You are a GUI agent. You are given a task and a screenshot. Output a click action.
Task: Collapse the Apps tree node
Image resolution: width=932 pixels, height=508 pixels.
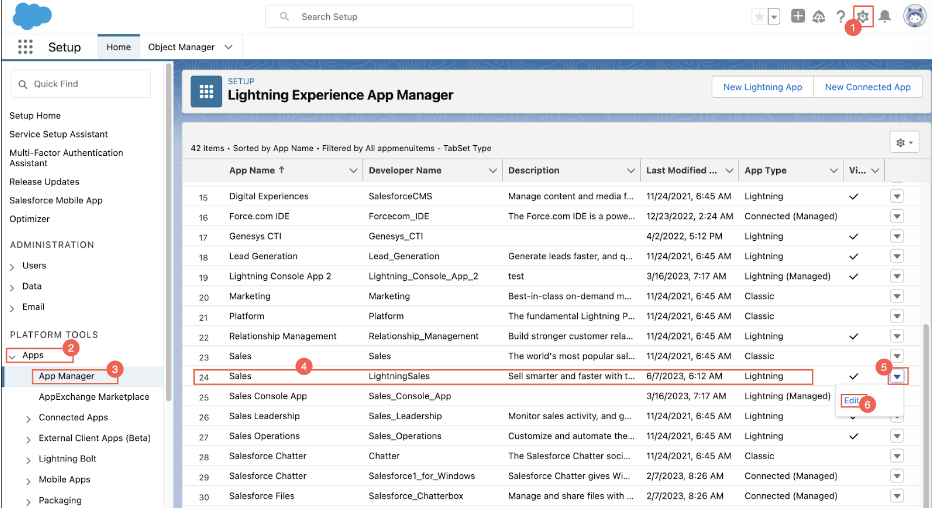click(x=12, y=356)
